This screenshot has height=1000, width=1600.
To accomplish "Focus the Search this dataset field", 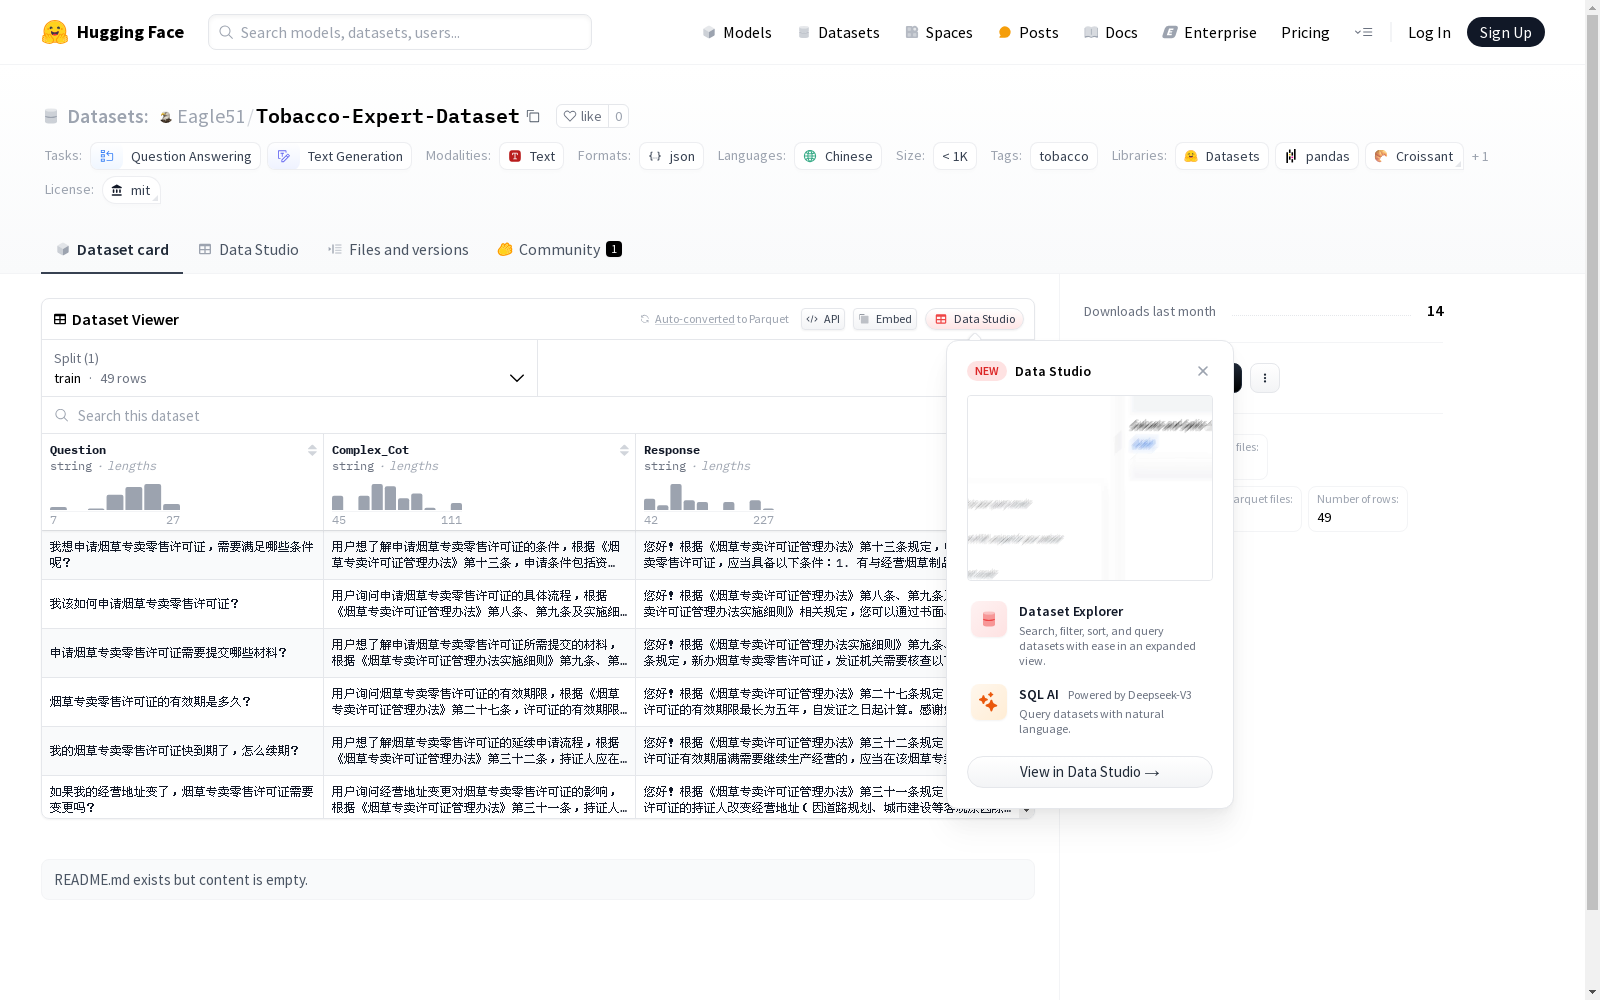I will (494, 415).
